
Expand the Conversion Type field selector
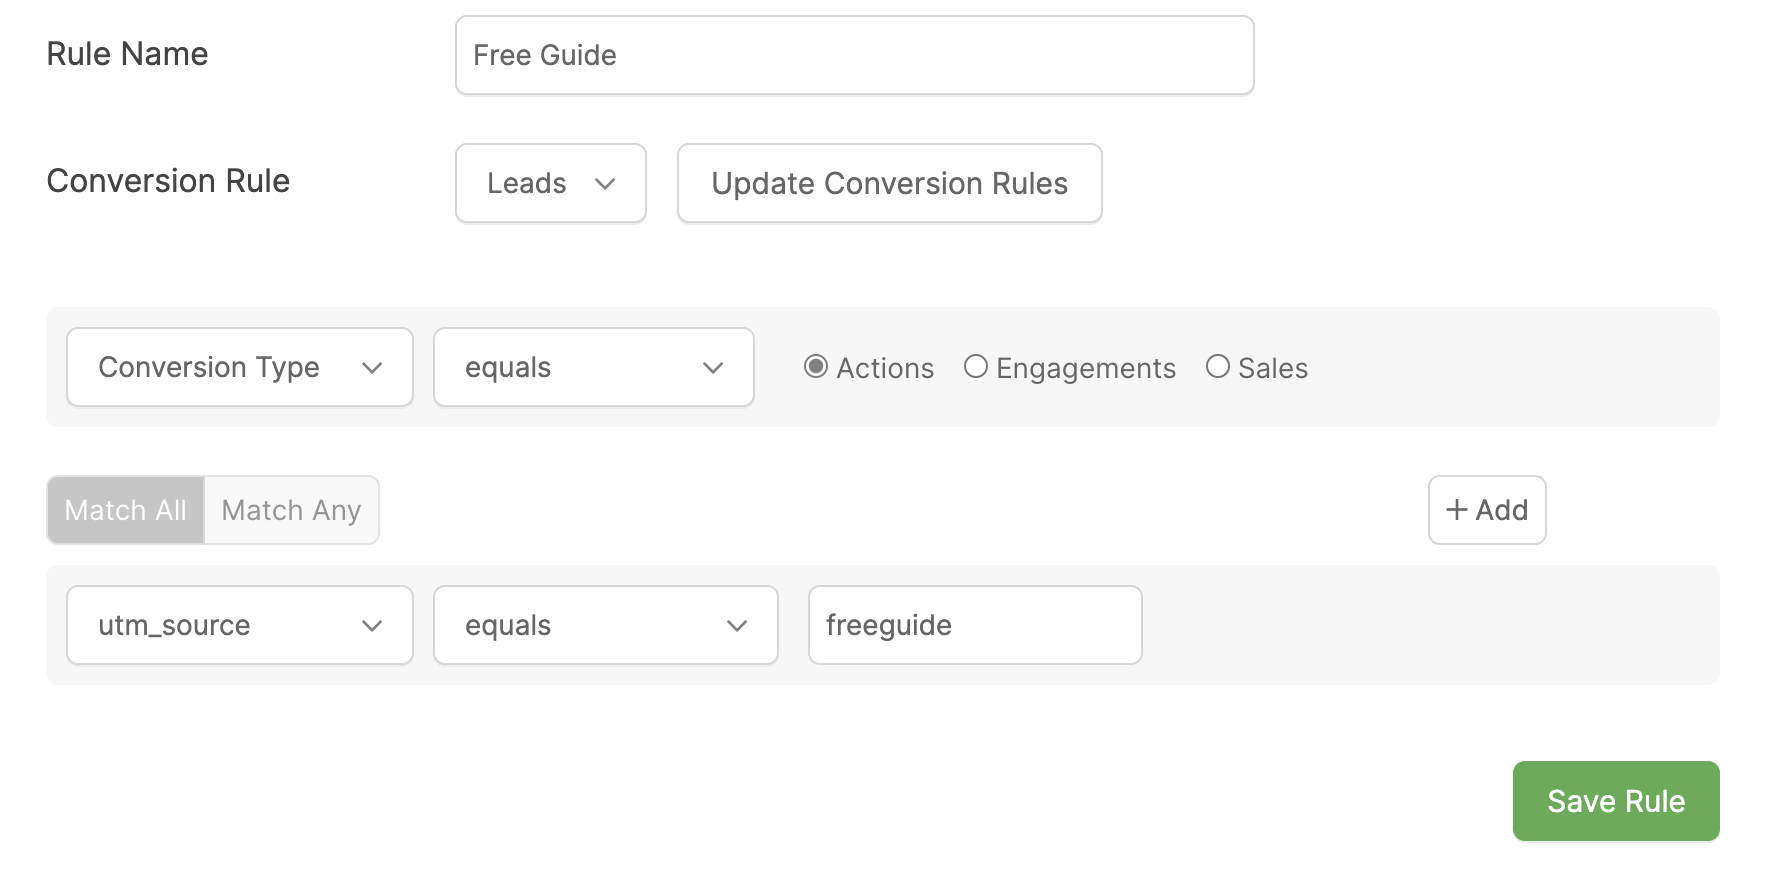pyautogui.click(x=239, y=368)
